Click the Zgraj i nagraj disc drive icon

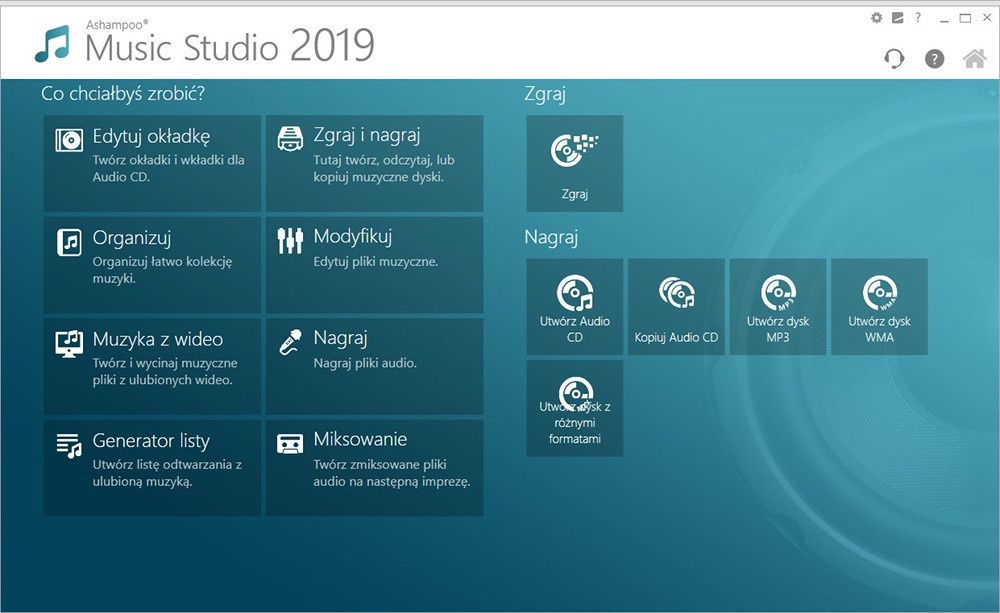[290, 138]
